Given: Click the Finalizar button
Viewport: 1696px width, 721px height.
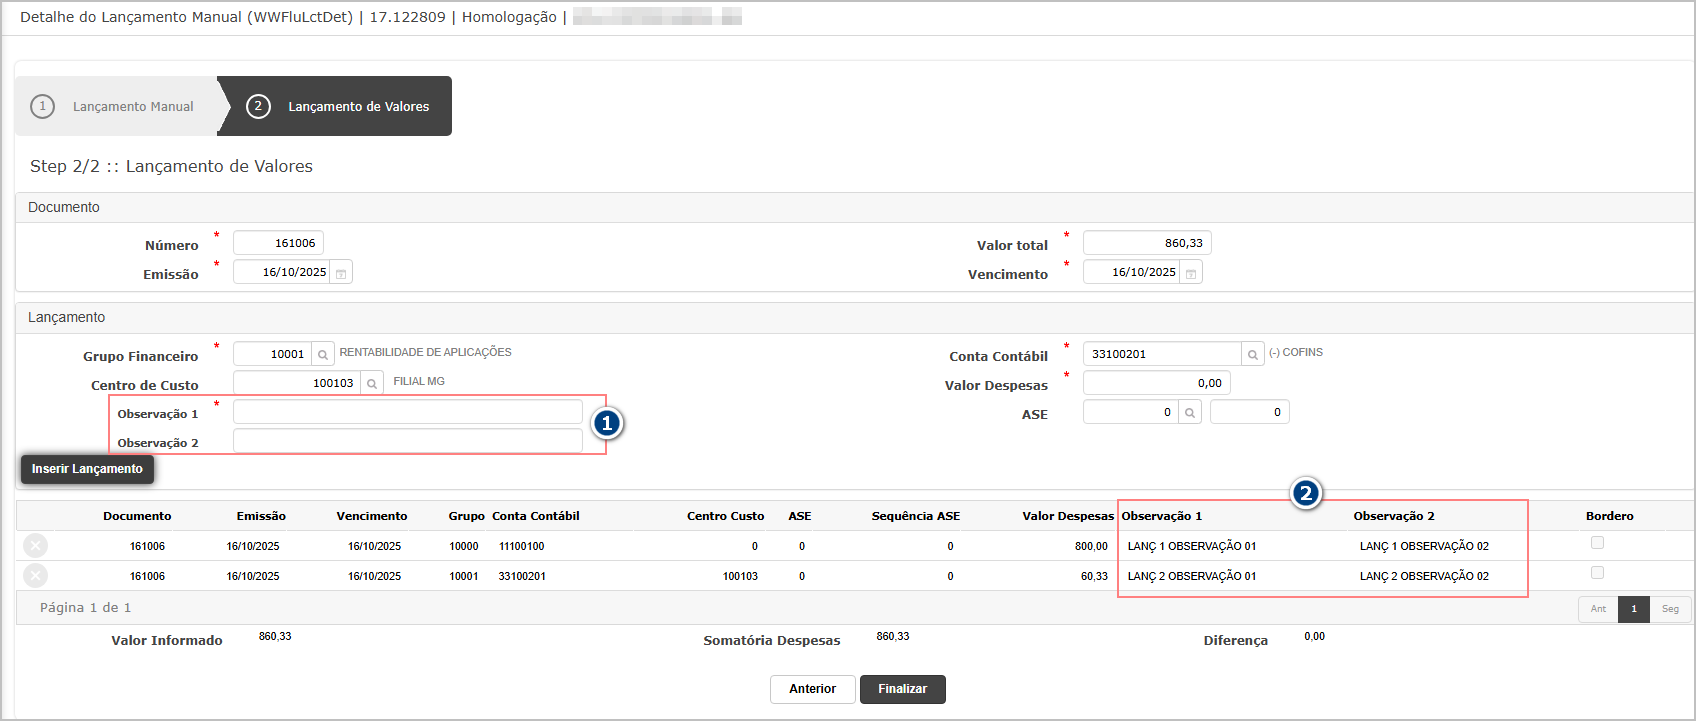Looking at the screenshot, I should click(902, 689).
